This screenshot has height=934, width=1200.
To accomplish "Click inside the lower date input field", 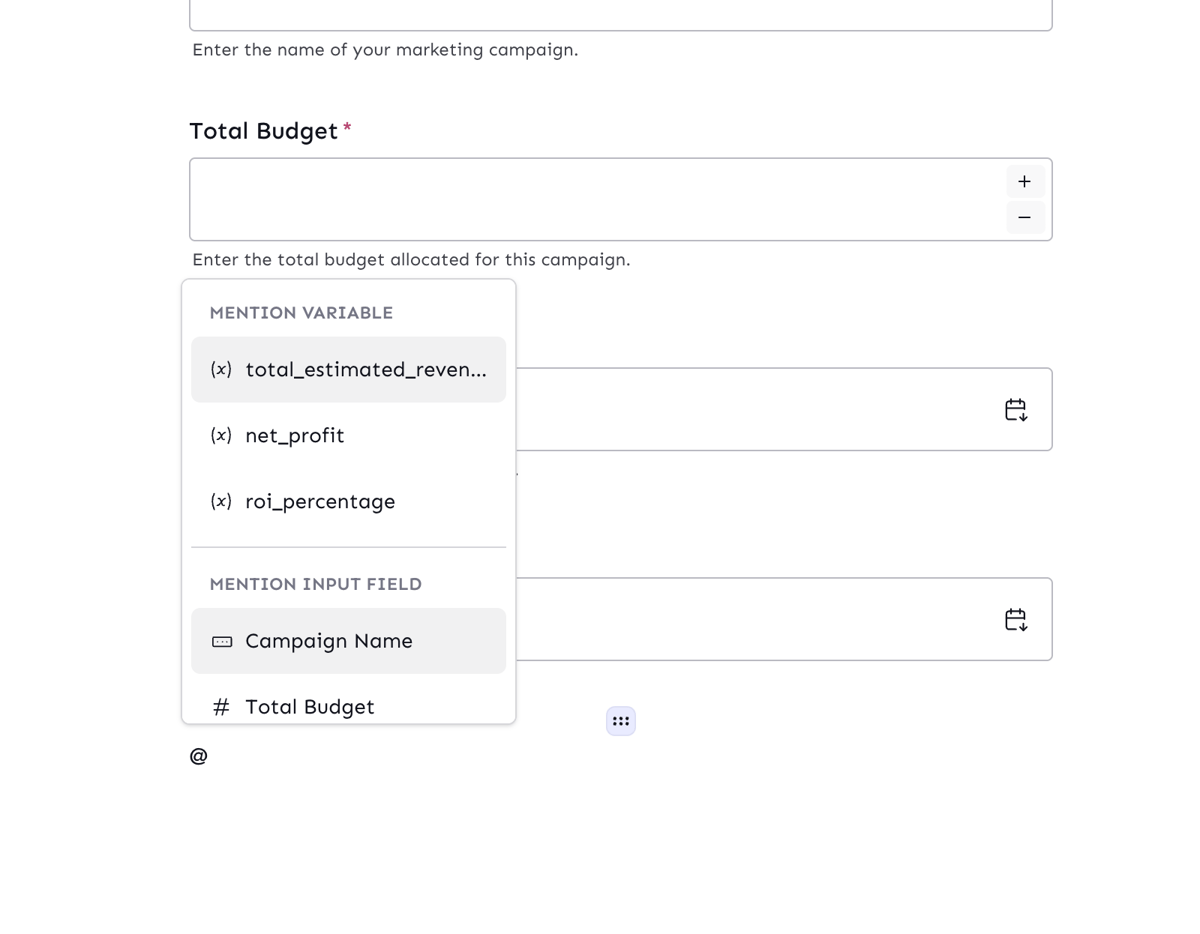I will (x=750, y=620).
